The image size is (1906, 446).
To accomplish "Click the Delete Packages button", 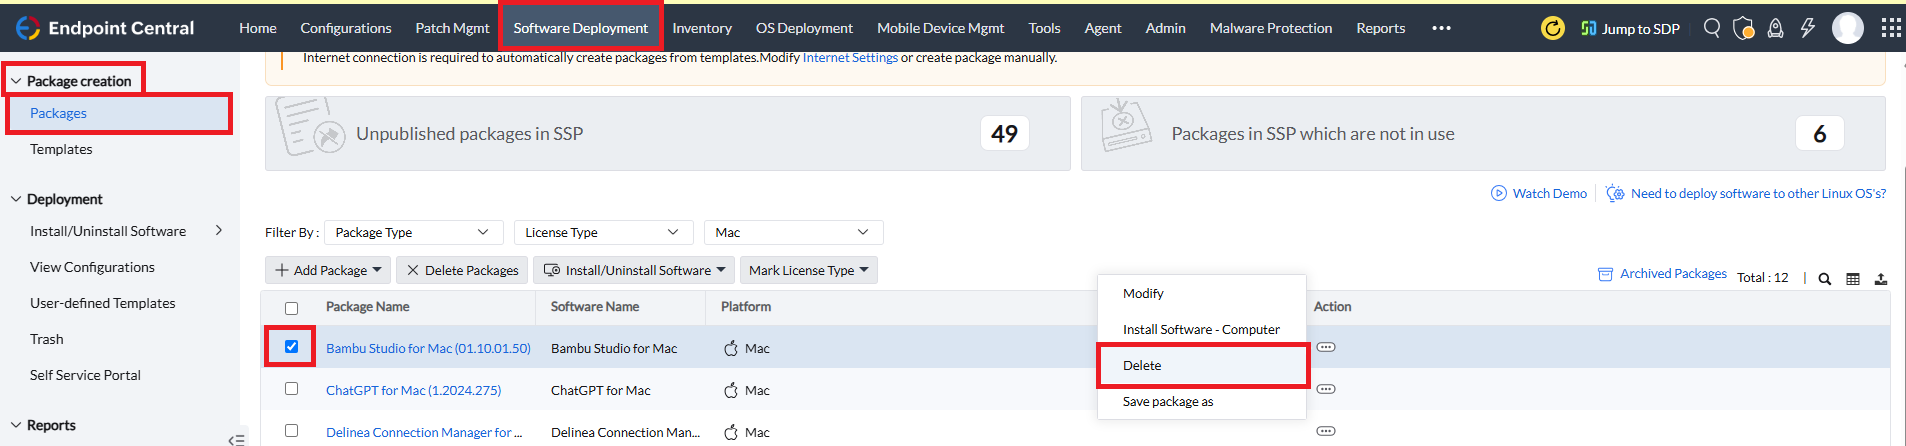I will click(x=462, y=270).
